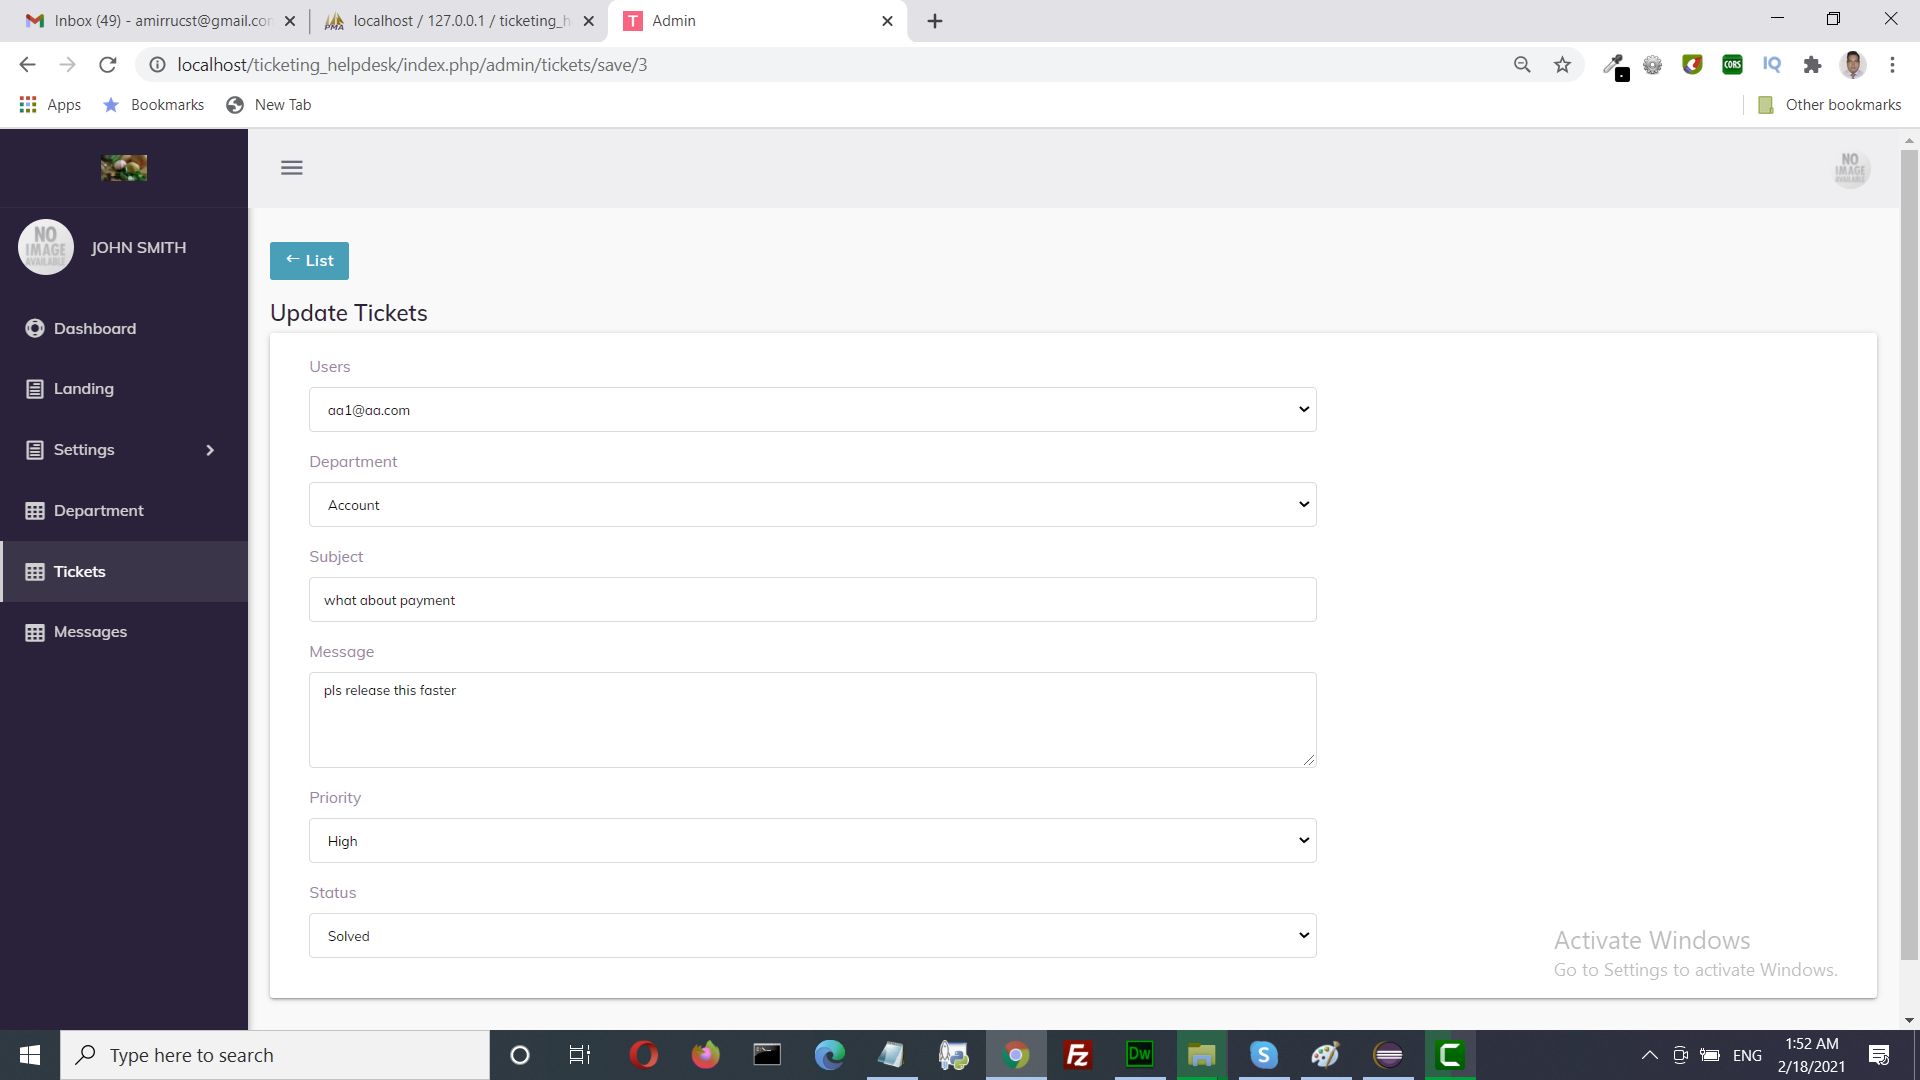Open the Users dropdown
Image resolution: width=1920 pixels, height=1080 pixels.
[812, 410]
